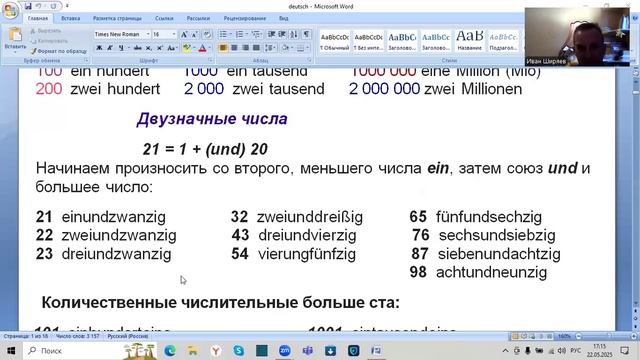The width and height of the screenshot is (640, 360).
Task: Apply Без интервала style
Action: click(x=368, y=41)
